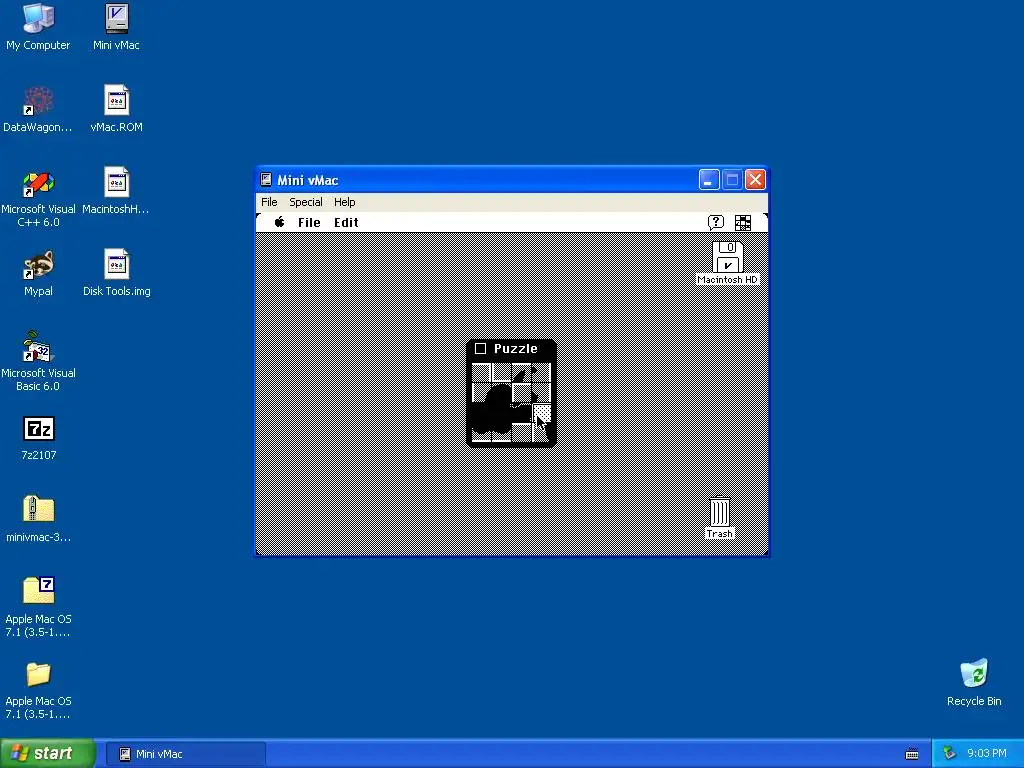Select the minivmac-3... zipped folder icon
This screenshot has width=1024, height=768.
[x=39, y=509]
